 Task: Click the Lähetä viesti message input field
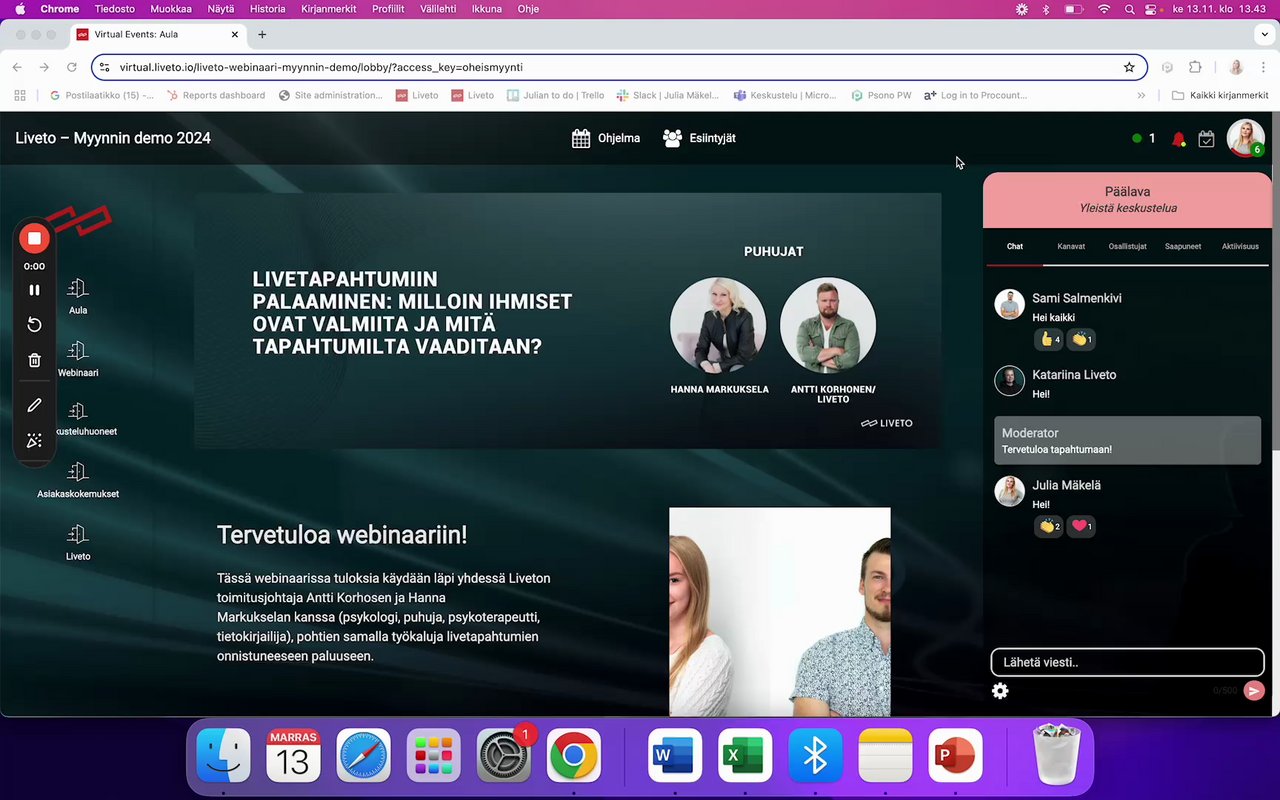point(1127,662)
